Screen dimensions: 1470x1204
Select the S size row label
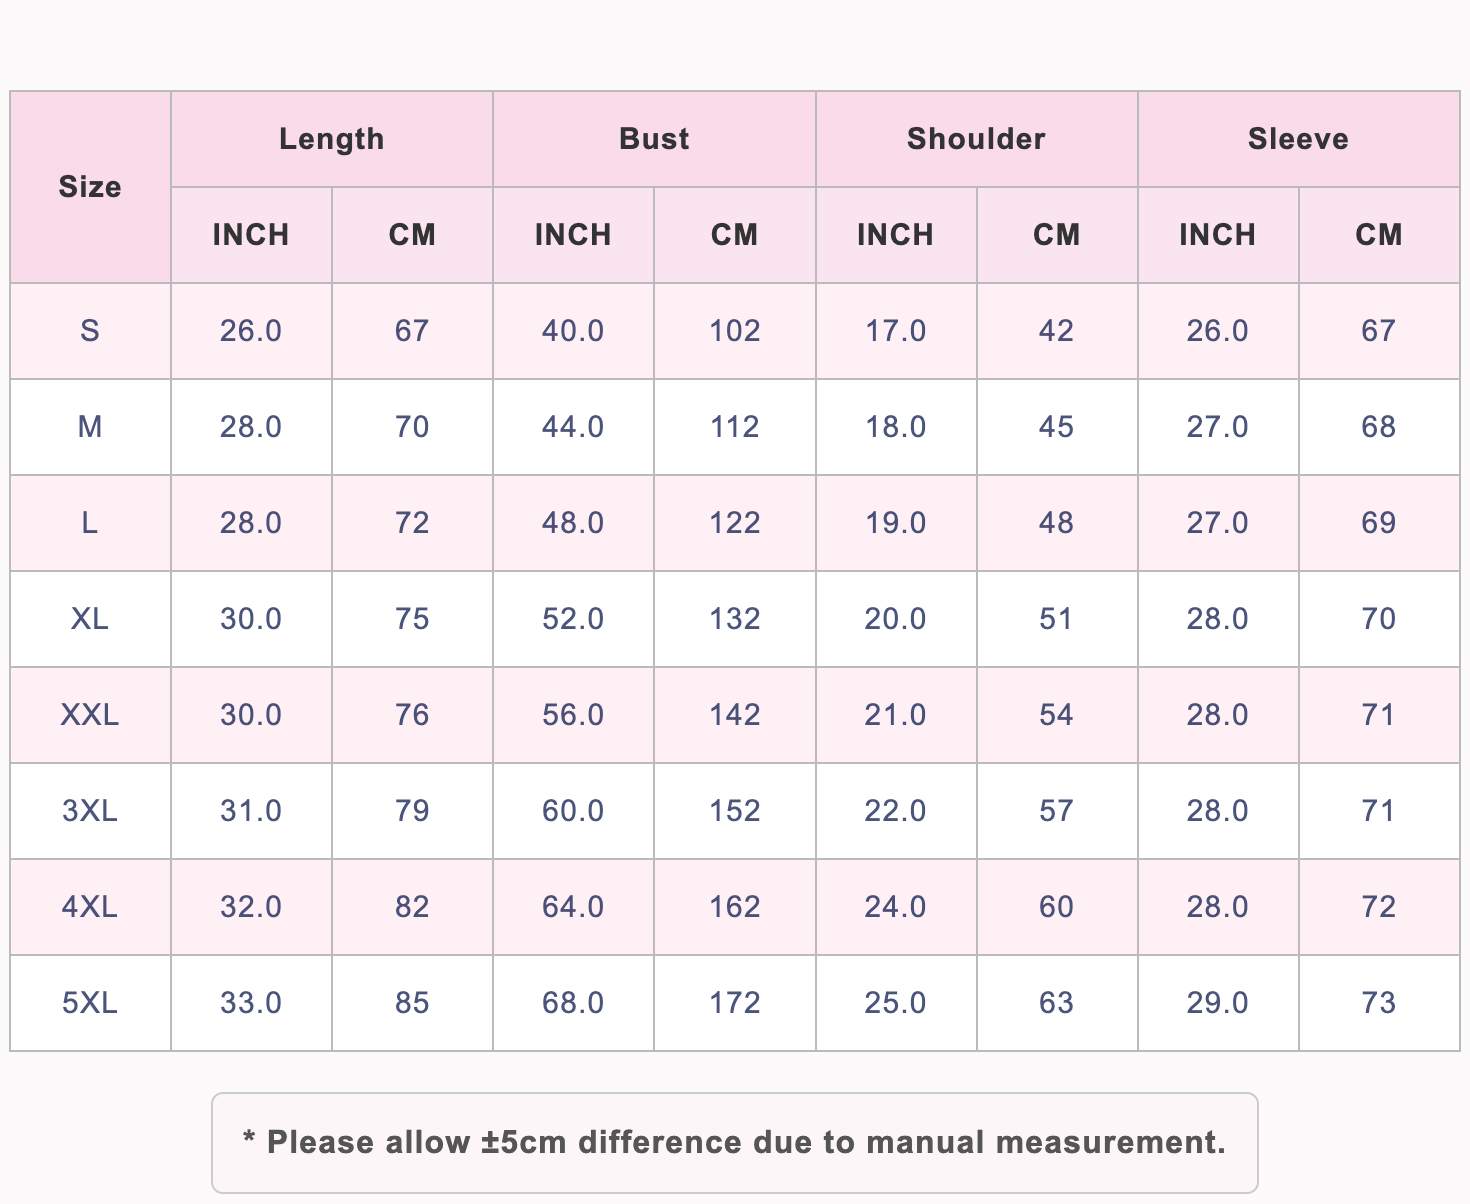90,331
